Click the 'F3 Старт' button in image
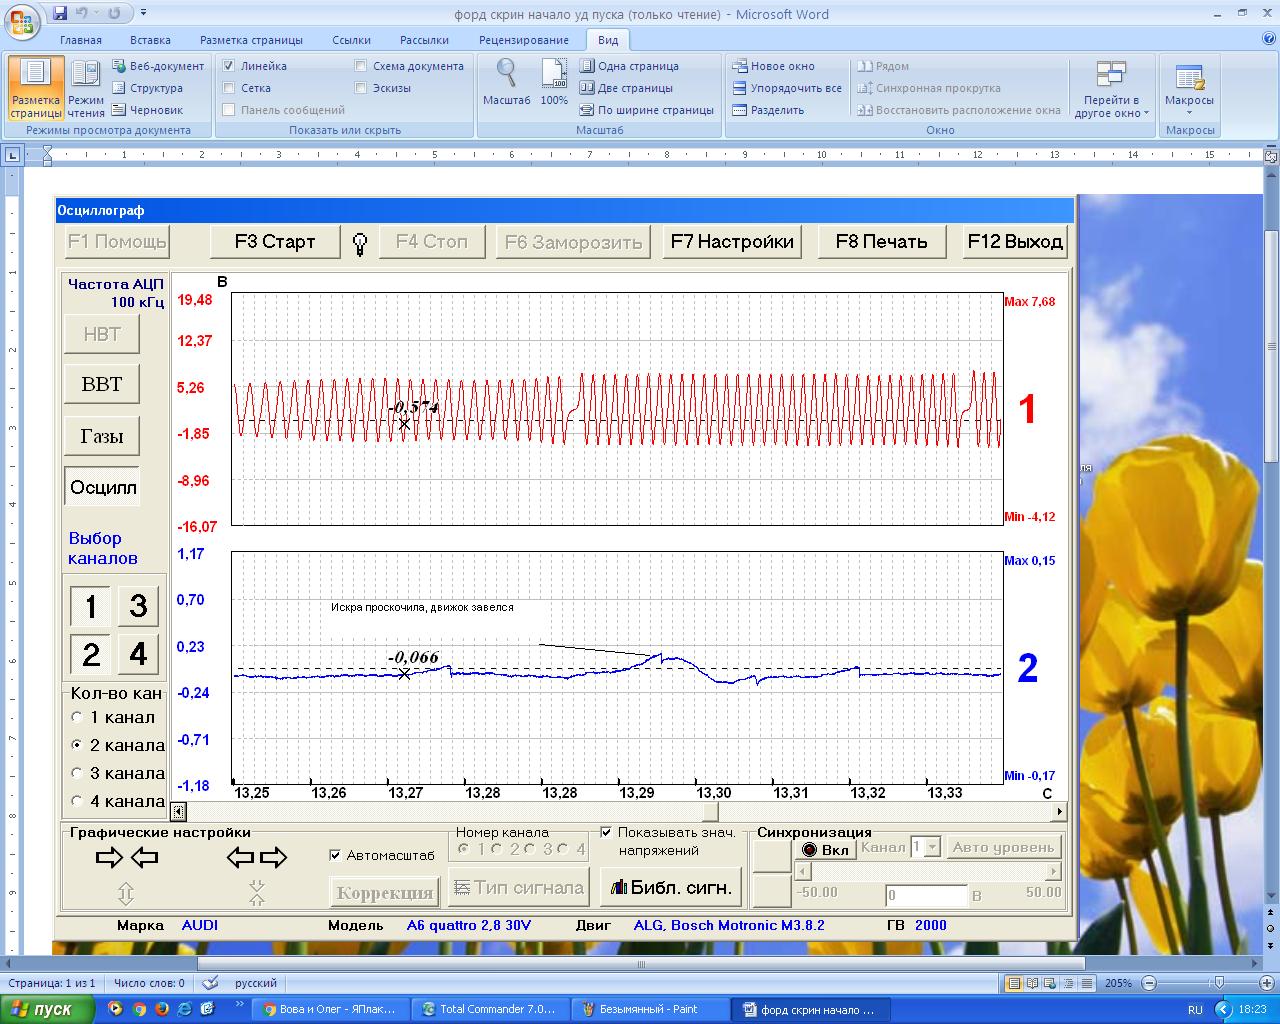This screenshot has width=1280, height=1024. click(275, 241)
